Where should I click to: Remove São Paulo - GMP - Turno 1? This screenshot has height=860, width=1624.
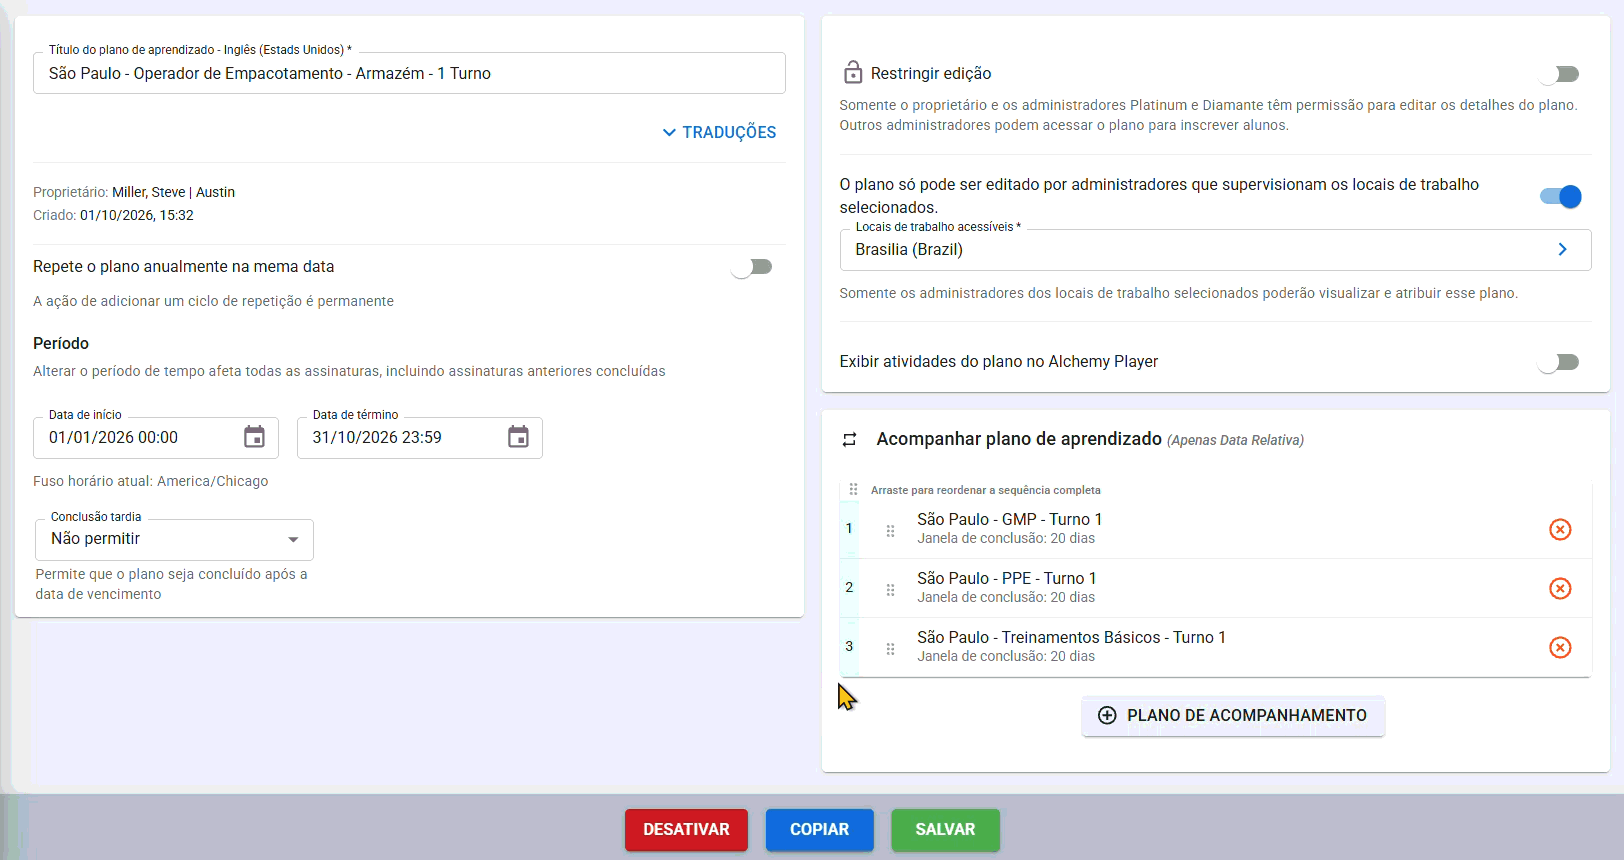click(1560, 529)
